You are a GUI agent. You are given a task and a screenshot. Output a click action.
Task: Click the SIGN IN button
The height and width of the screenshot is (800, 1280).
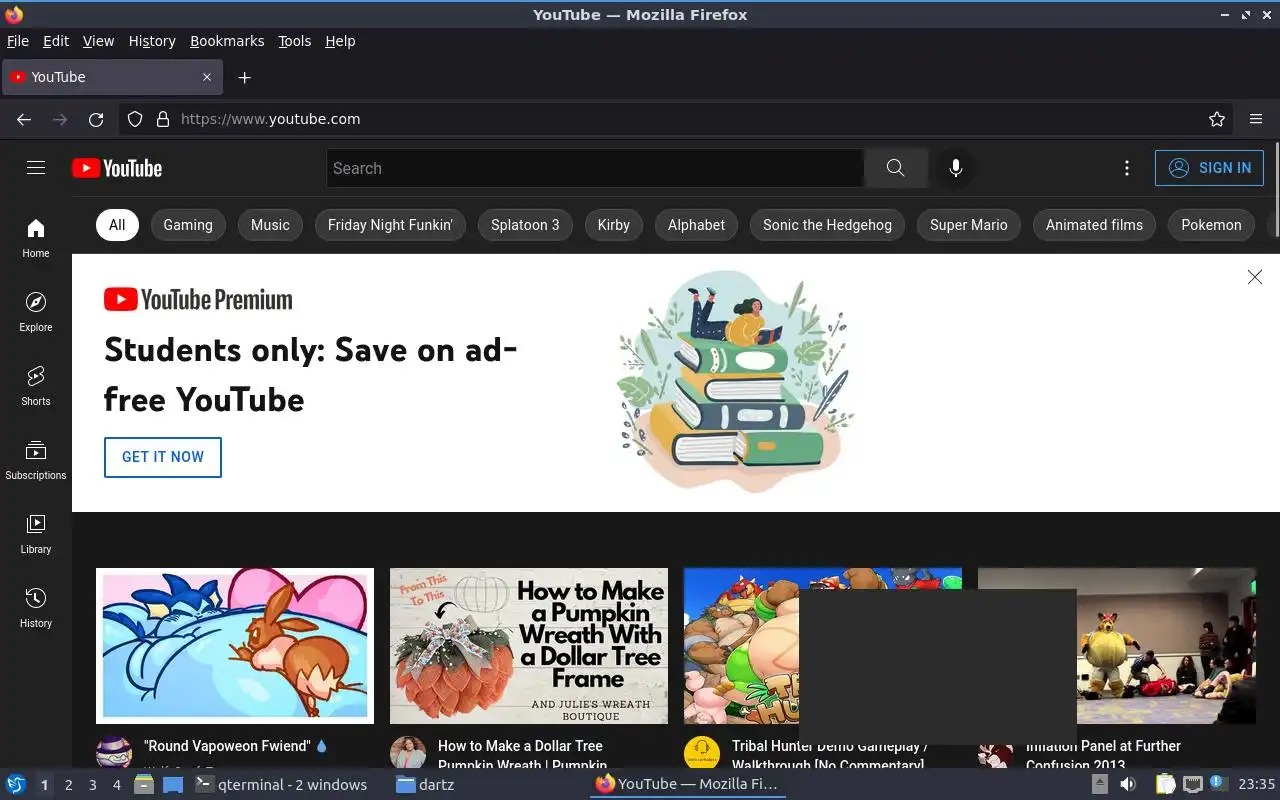pos(1209,168)
